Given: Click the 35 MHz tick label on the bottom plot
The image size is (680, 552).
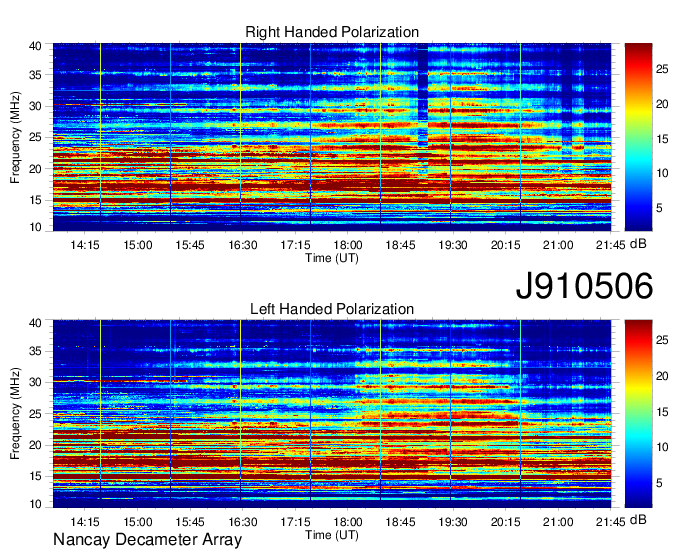Looking at the screenshot, I should tap(35, 351).
